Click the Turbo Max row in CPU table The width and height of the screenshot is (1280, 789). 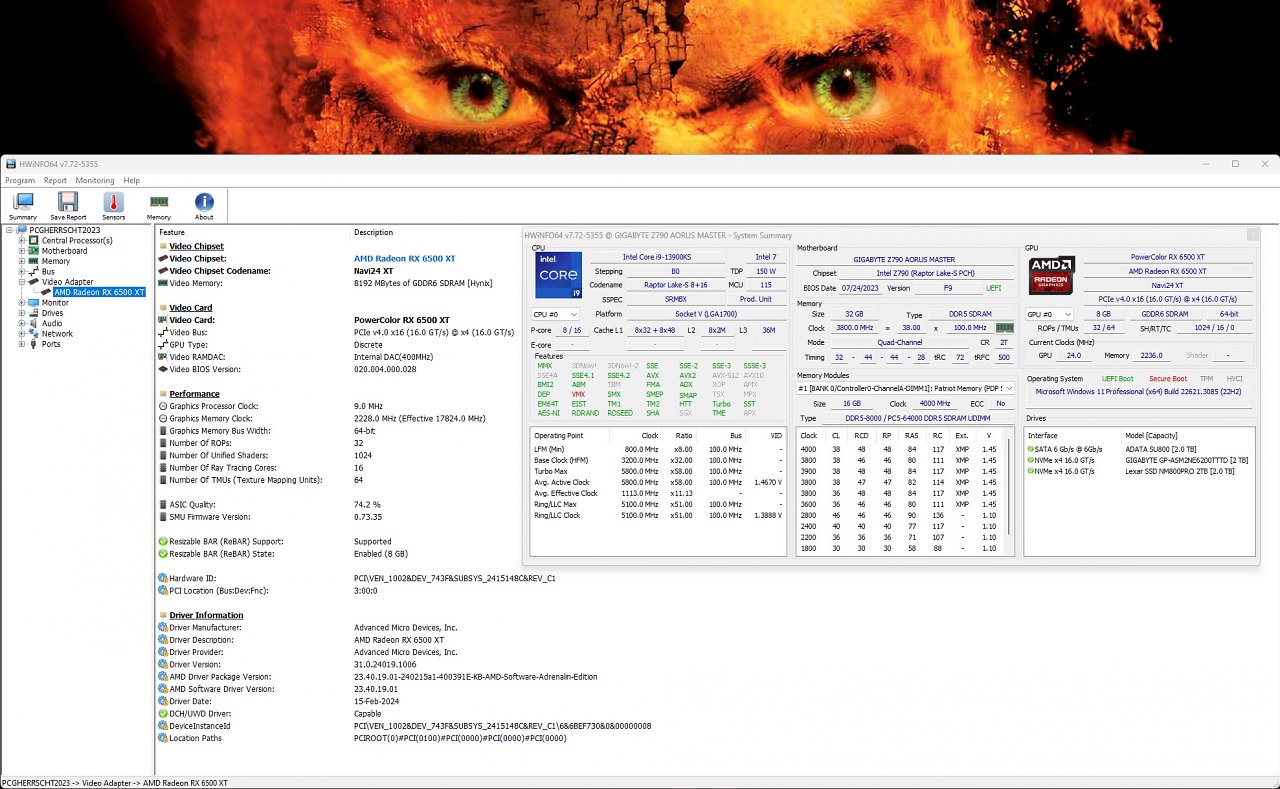tap(658, 471)
